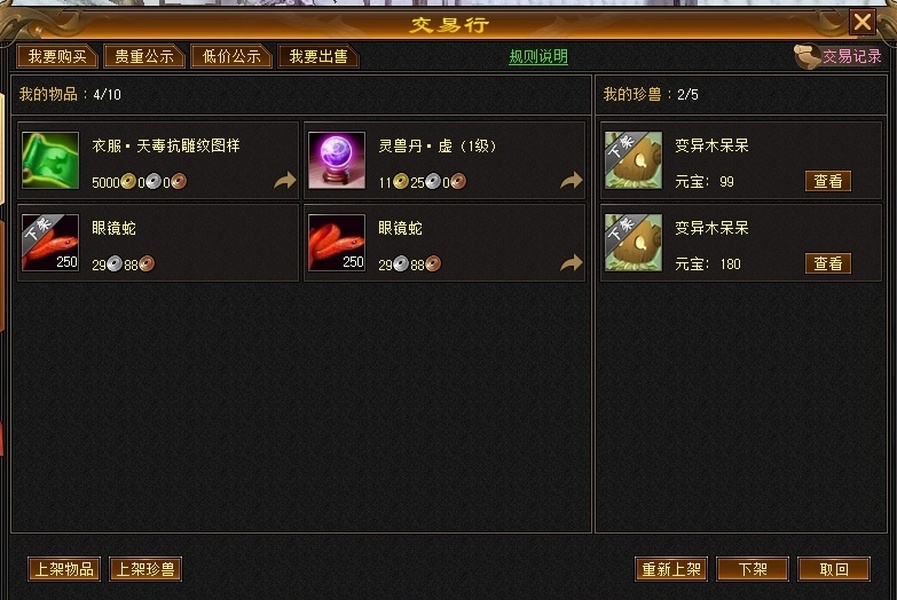The width and height of the screenshot is (897, 600).
Task: Open the 低价公示 tab
Action: coord(231,56)
